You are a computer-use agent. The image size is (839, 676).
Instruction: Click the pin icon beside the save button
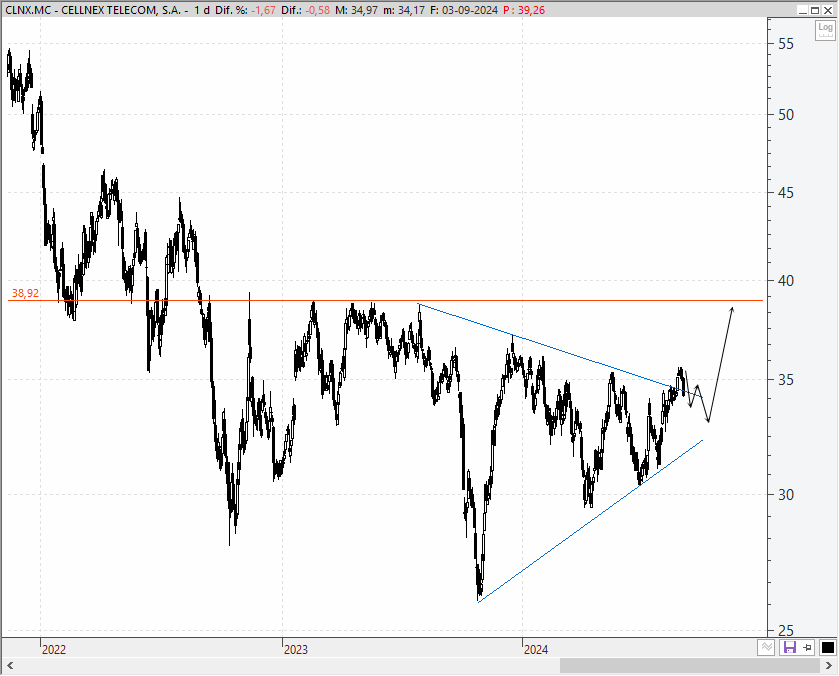(808, 648)
